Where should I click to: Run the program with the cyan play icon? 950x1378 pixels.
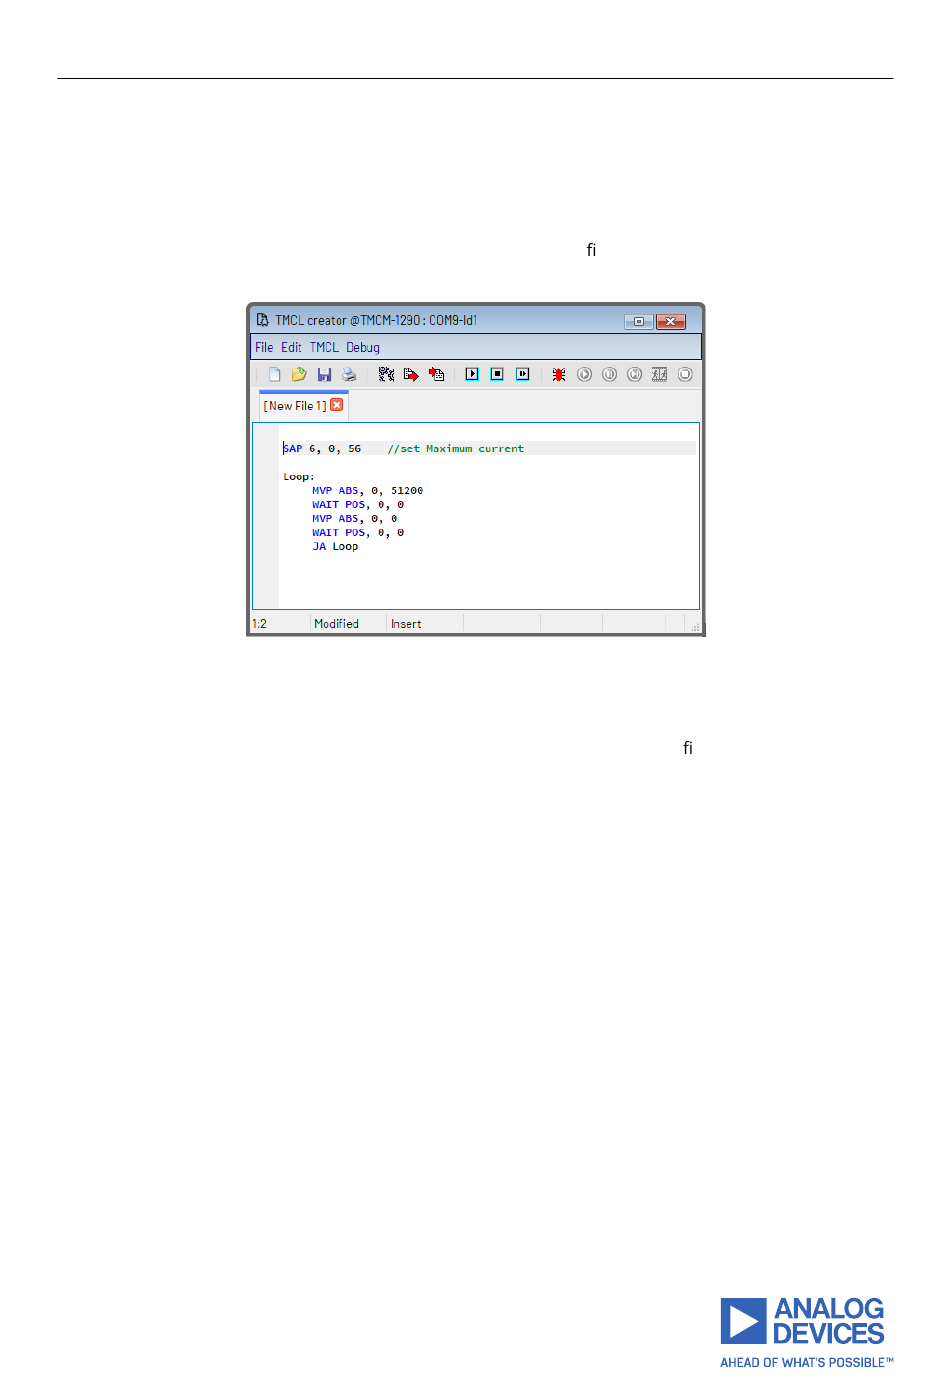[x=472, y=374]
